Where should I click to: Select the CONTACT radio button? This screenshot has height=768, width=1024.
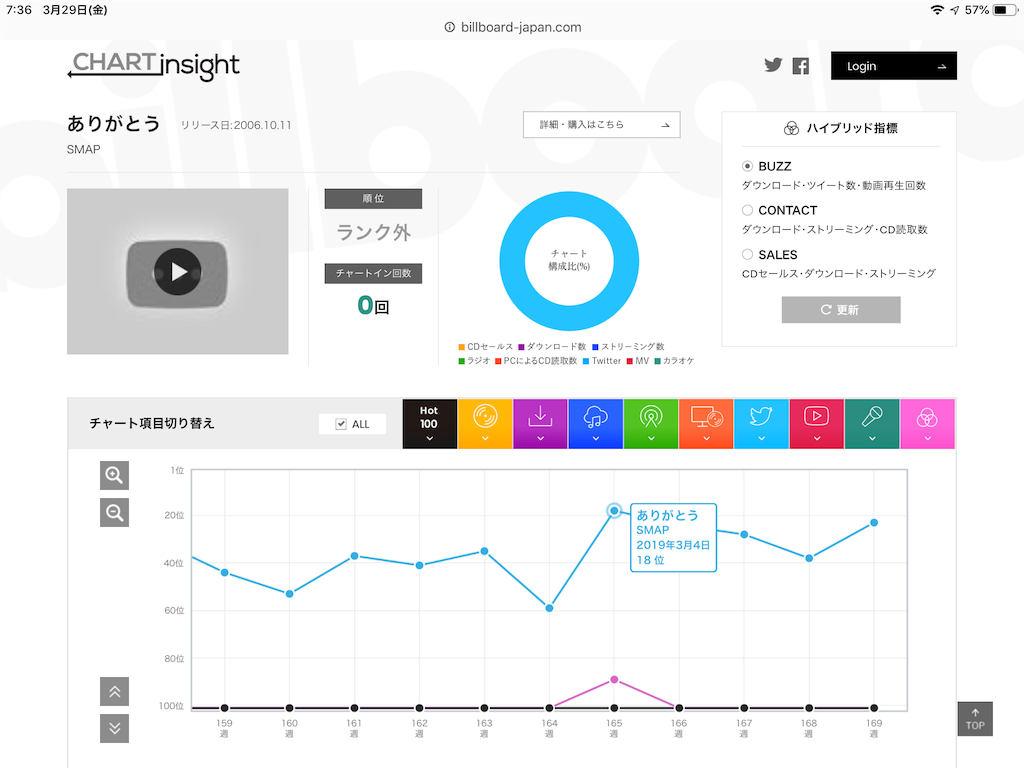pos(748,210)
